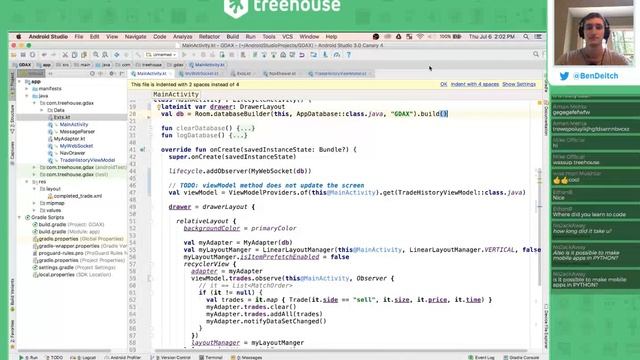This screenshot has height=360, width=640.
Task: Collapse the Gradle Scripts node
Action: [x=20, y=218]
